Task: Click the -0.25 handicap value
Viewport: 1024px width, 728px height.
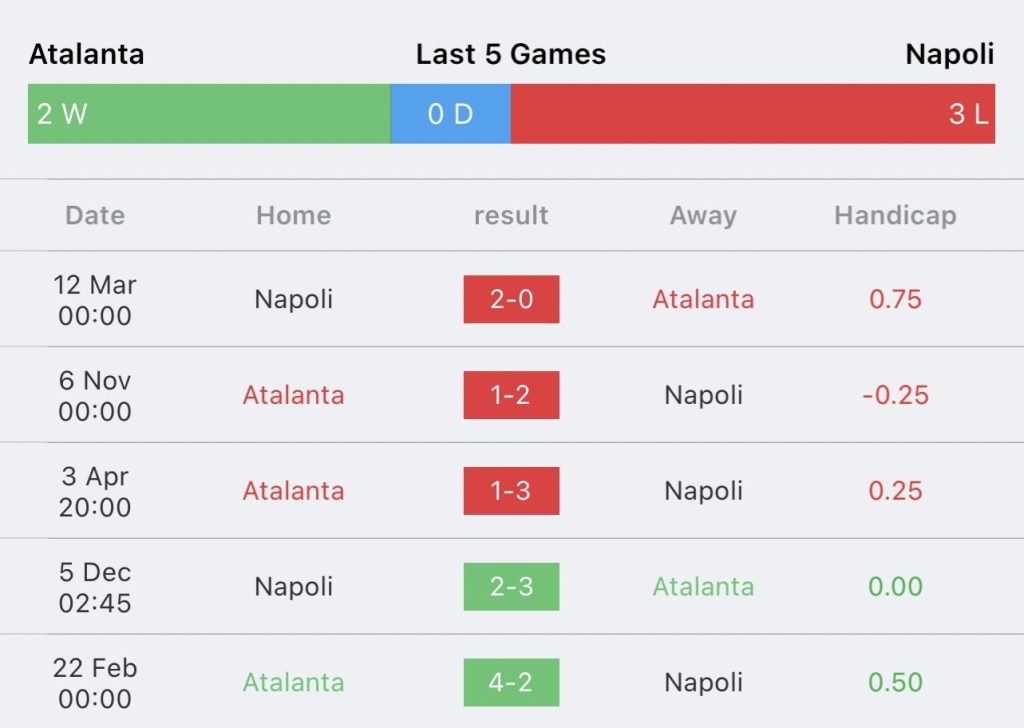Action: coord(895,395)
